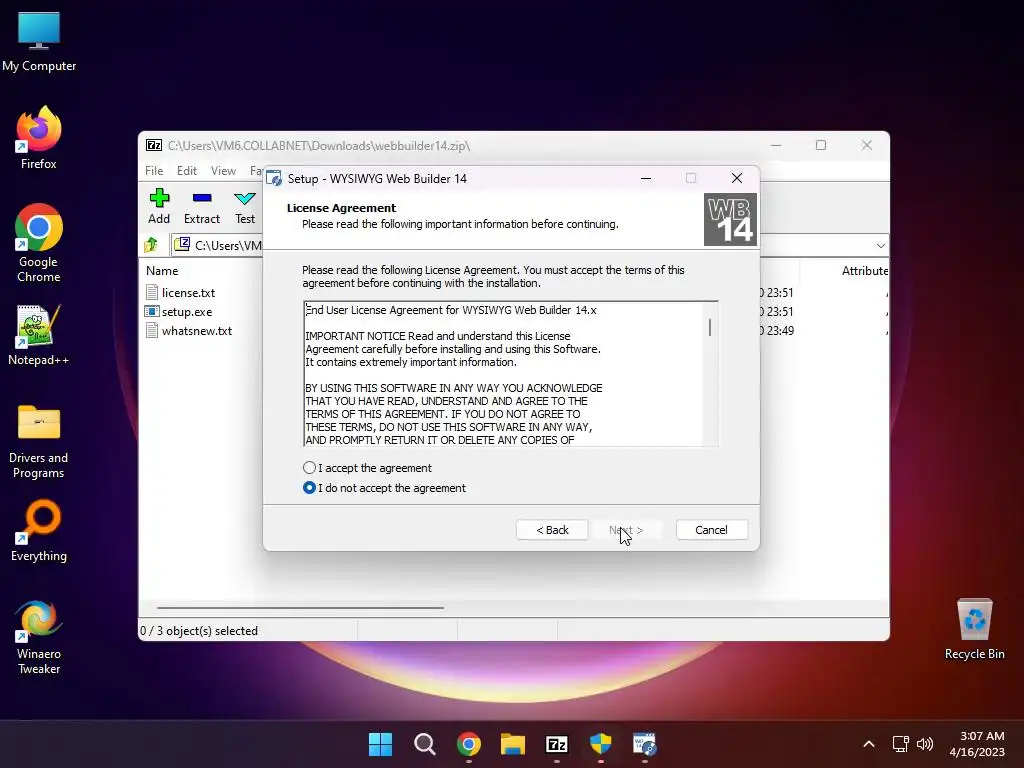Open the clock and date flyout

click(977, 744)
